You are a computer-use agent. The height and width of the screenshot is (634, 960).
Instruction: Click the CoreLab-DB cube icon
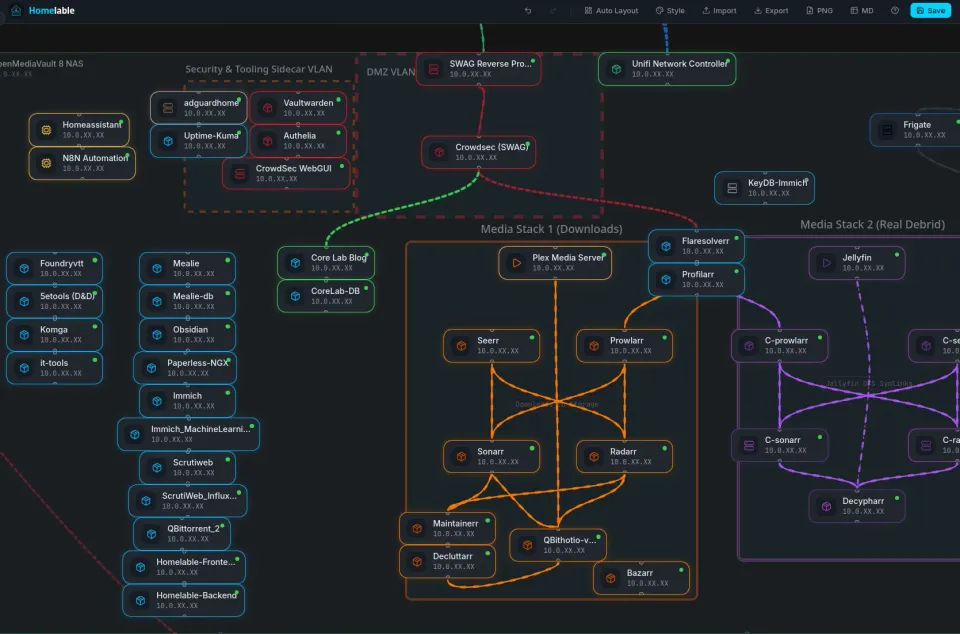(295, 296)
